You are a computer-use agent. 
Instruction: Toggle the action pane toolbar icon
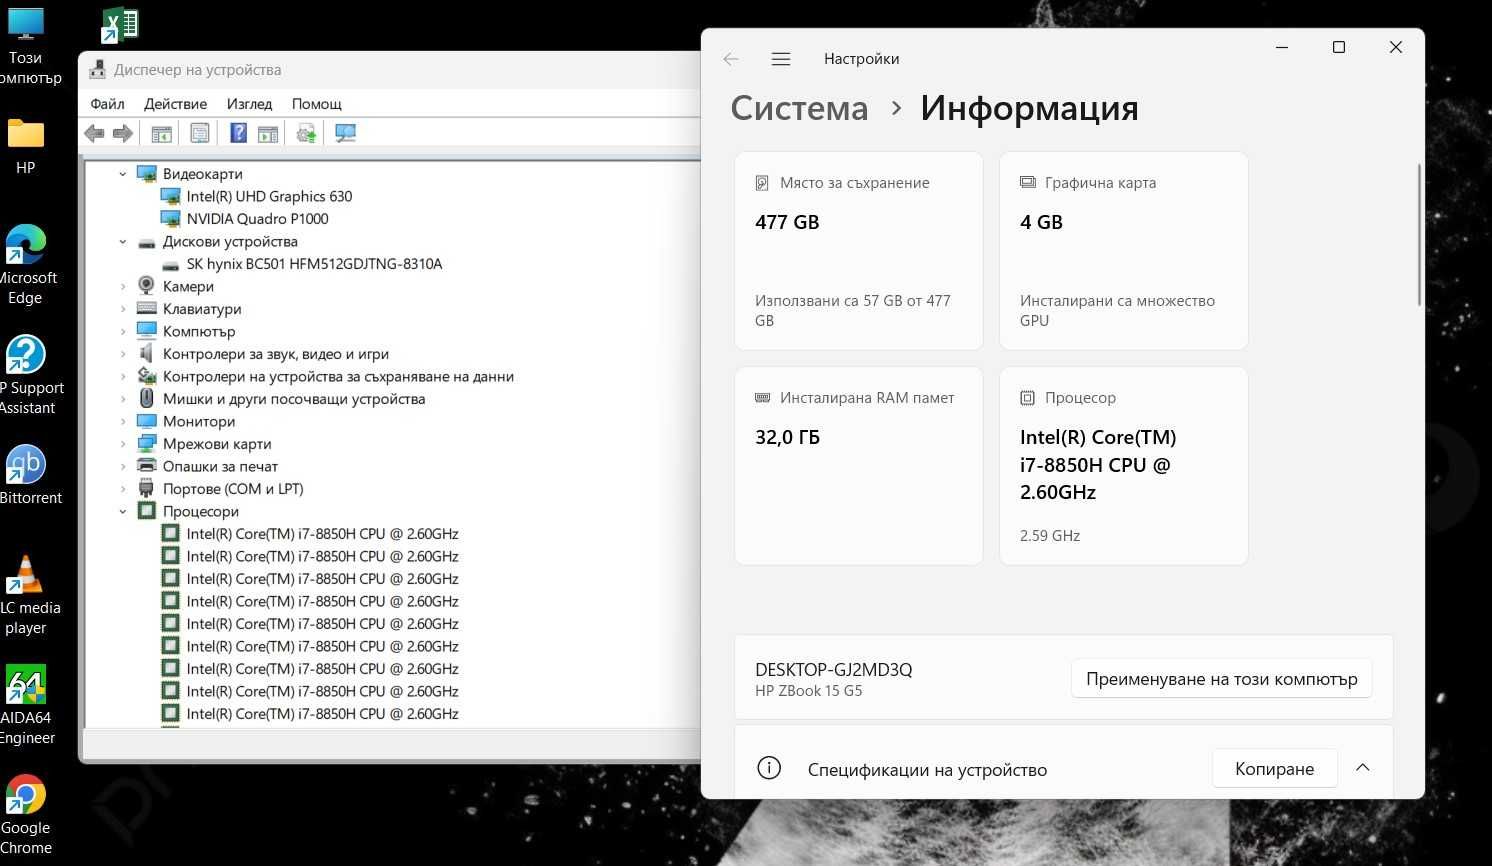coord(267,133)
